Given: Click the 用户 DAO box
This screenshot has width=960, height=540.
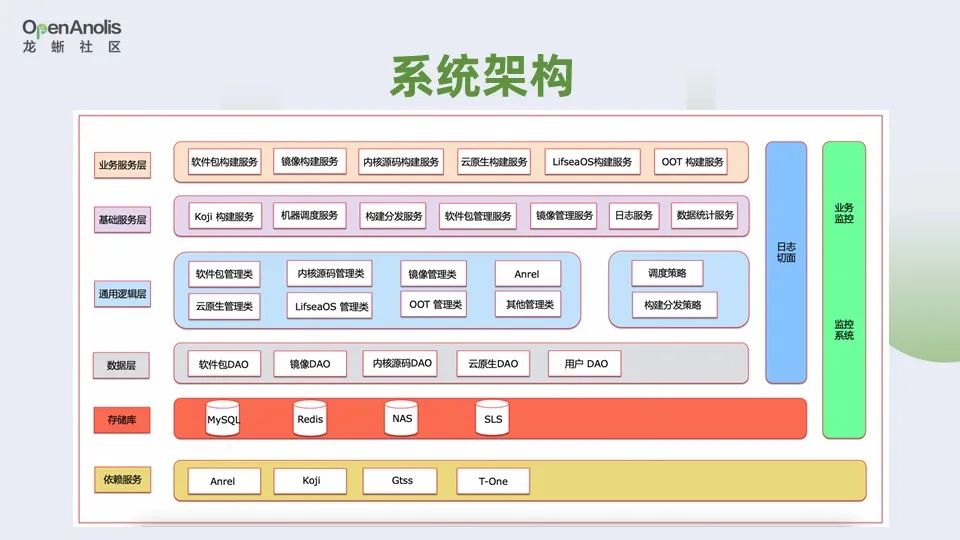Looking at the screenshot, I should coord(585,364).
